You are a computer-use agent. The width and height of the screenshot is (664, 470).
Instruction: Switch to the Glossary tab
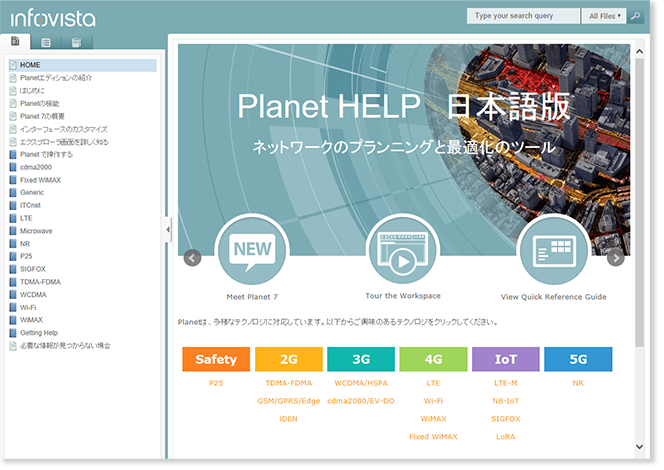[x=77, y=42]
